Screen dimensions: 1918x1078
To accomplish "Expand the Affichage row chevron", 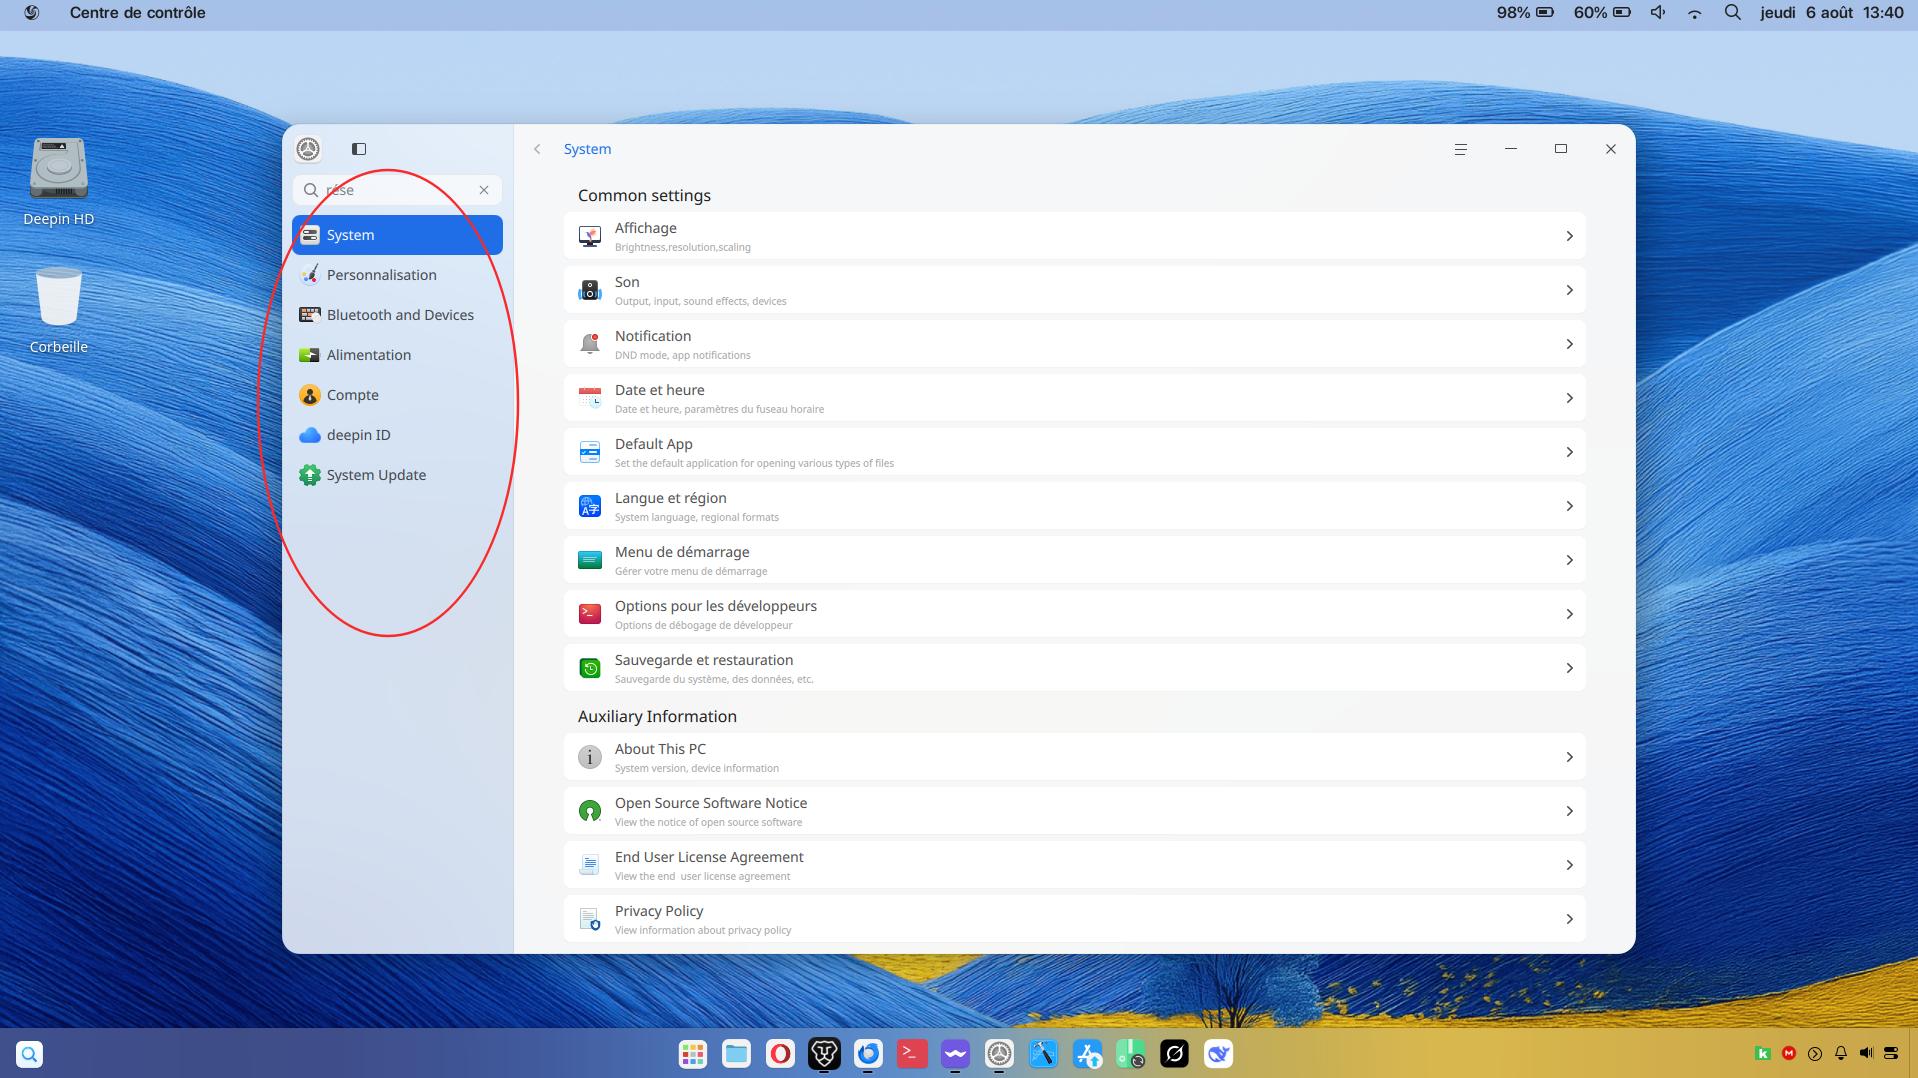I will point(1569,236).
